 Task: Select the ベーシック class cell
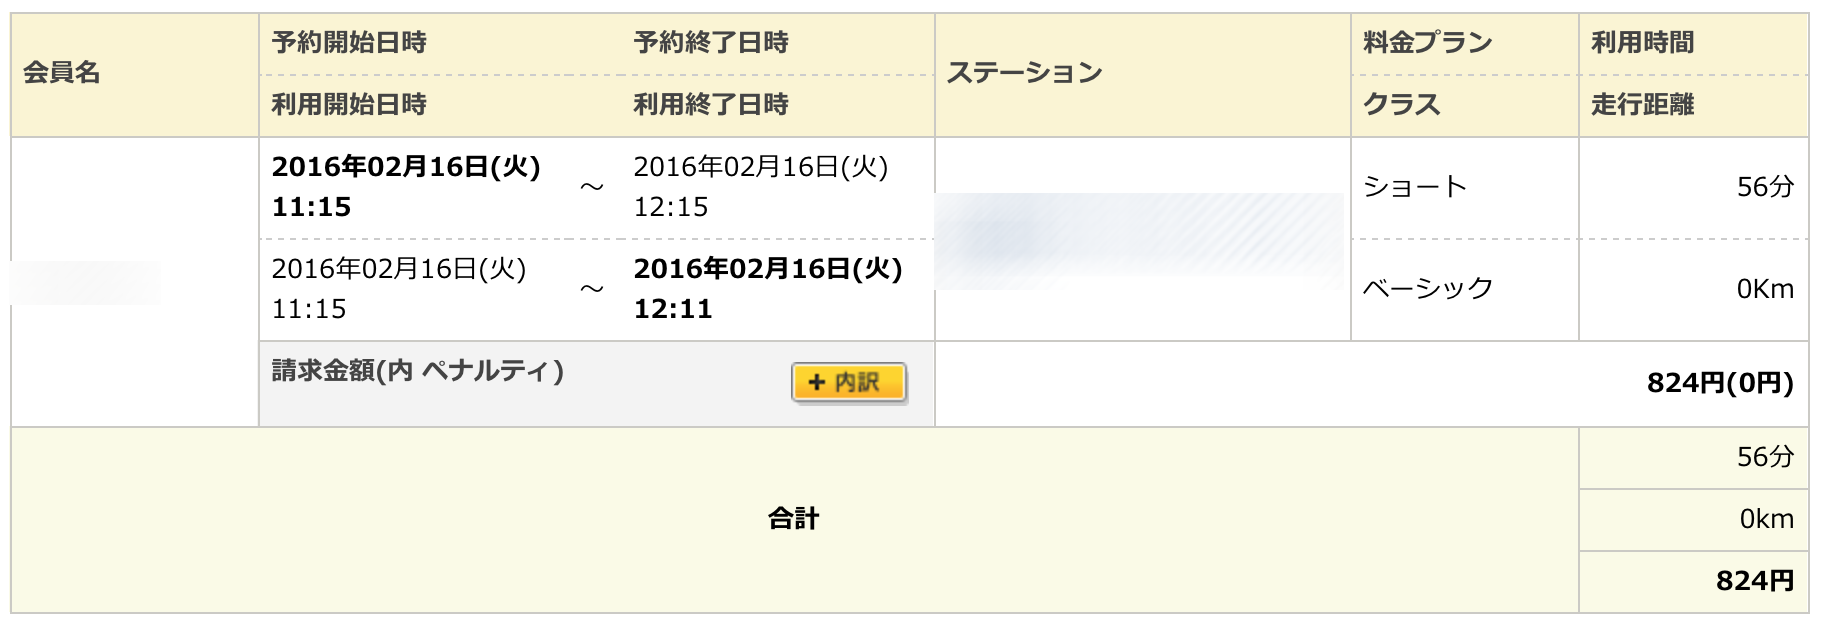pos(1428,289)
